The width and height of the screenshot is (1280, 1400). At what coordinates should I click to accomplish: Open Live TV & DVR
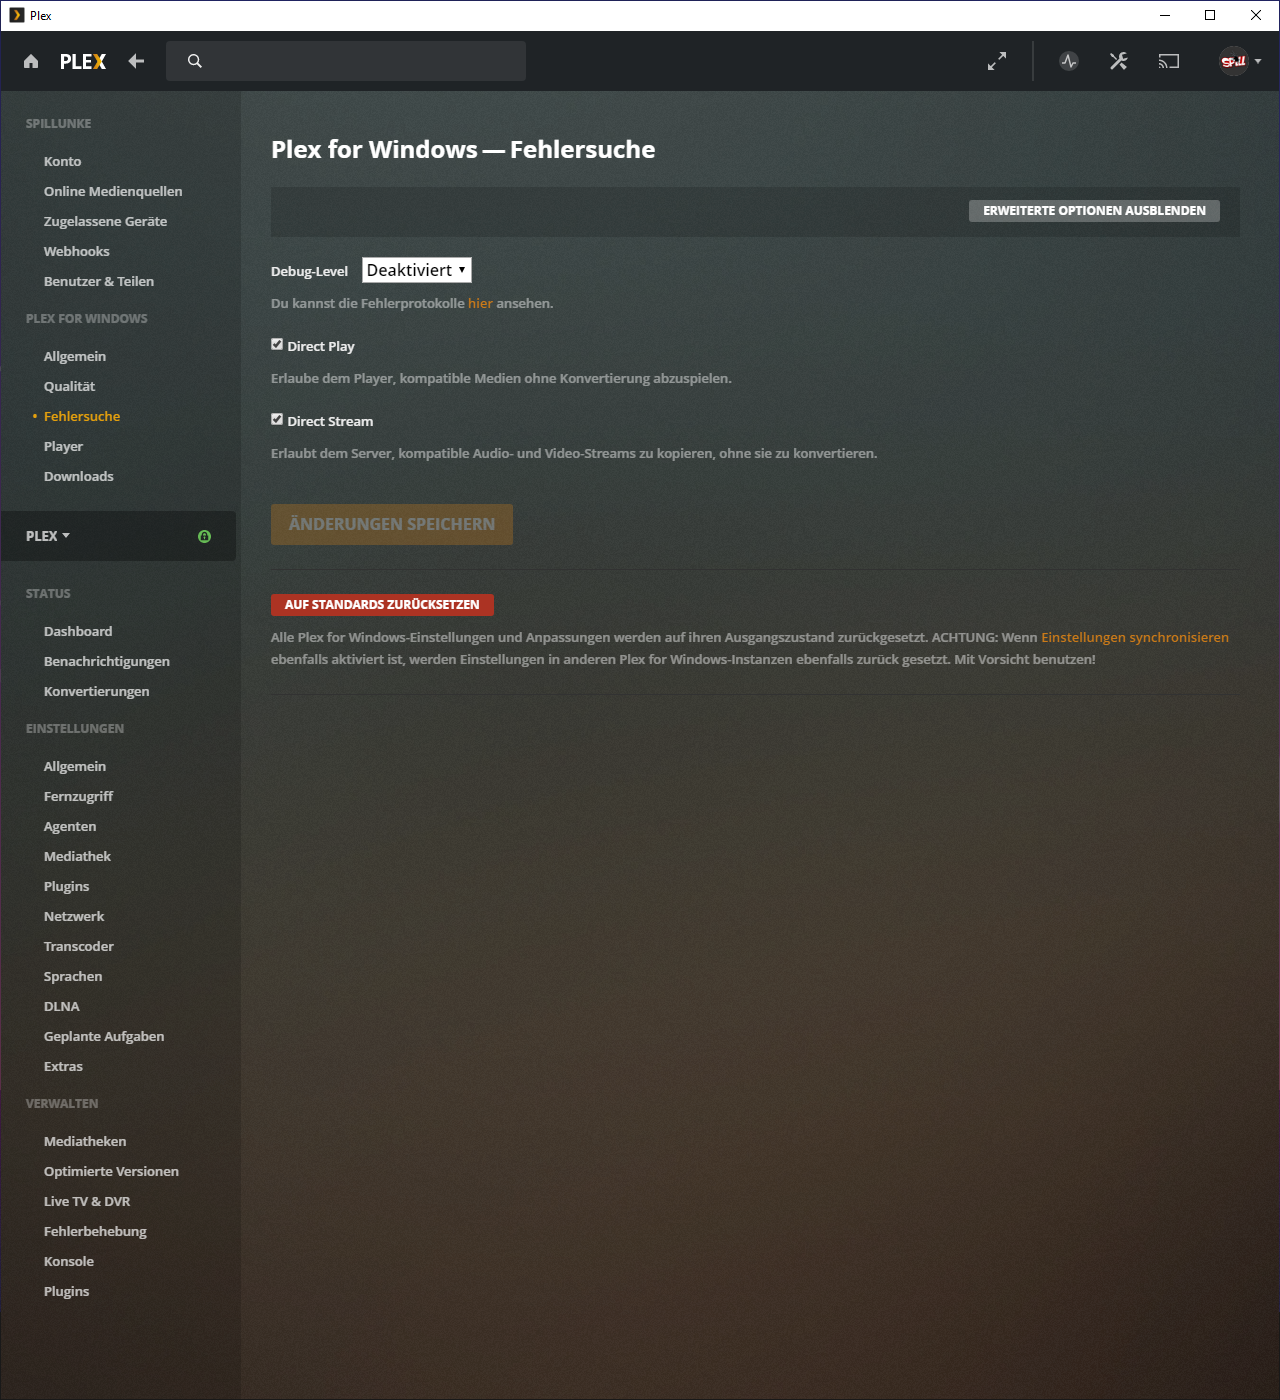click(x=87, y=1201)
